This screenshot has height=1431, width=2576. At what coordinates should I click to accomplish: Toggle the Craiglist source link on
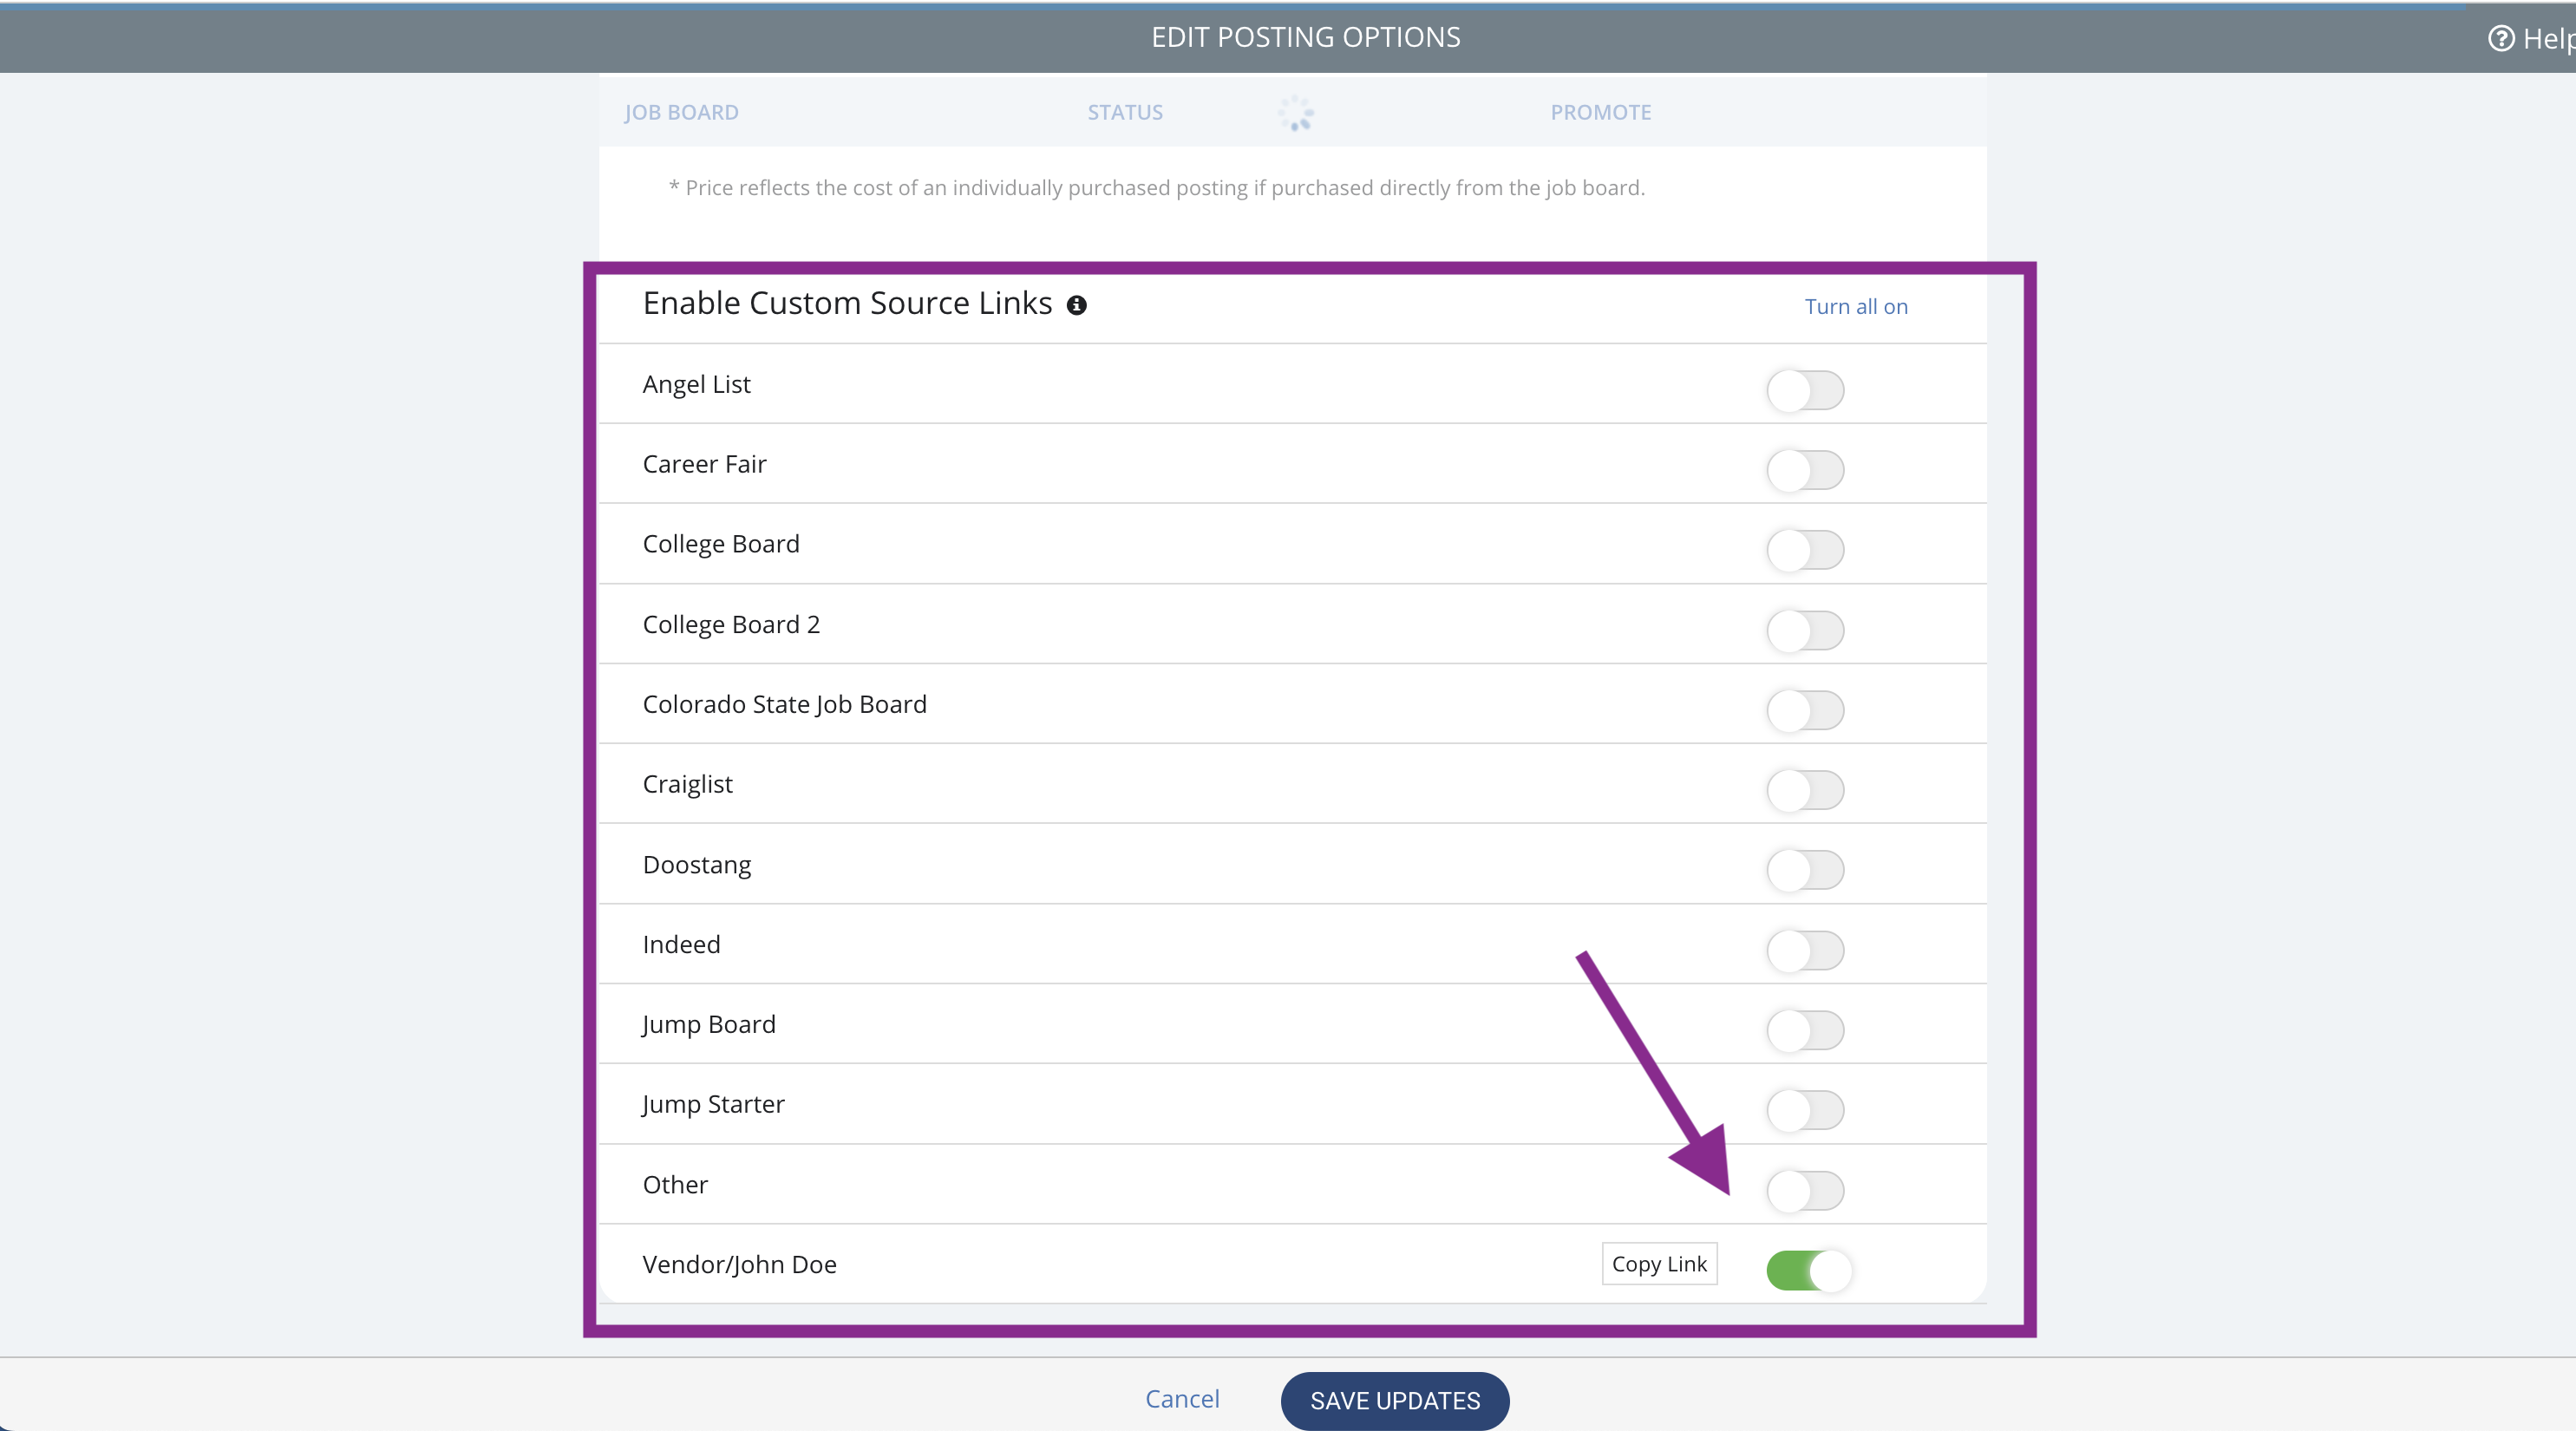[x=1805, y=790]
